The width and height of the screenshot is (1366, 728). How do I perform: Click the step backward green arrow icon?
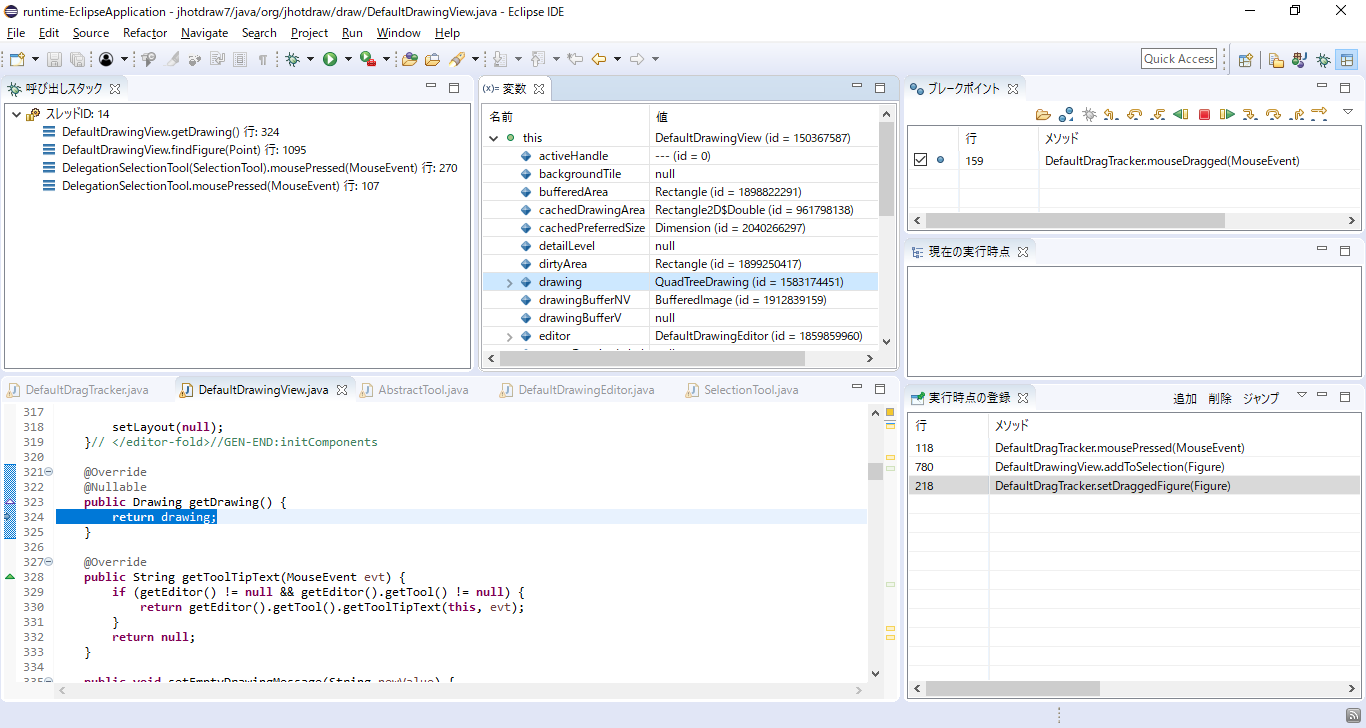point(1180,114)
